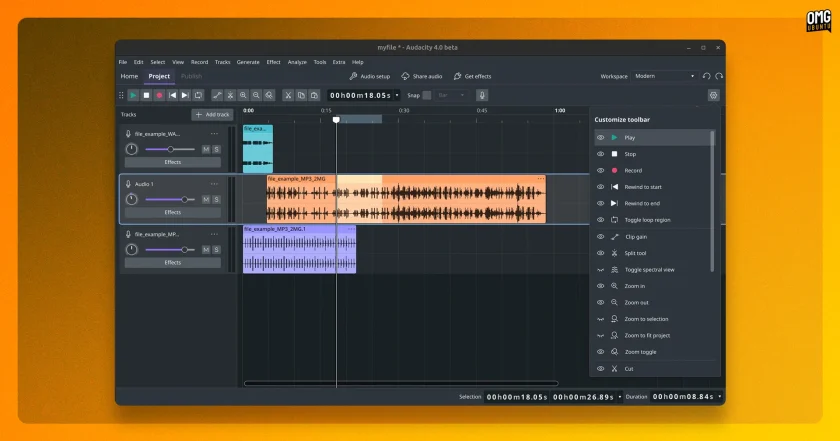
Task: Open the Workspace Modern dropdown
Action: (x=664, y=76)
